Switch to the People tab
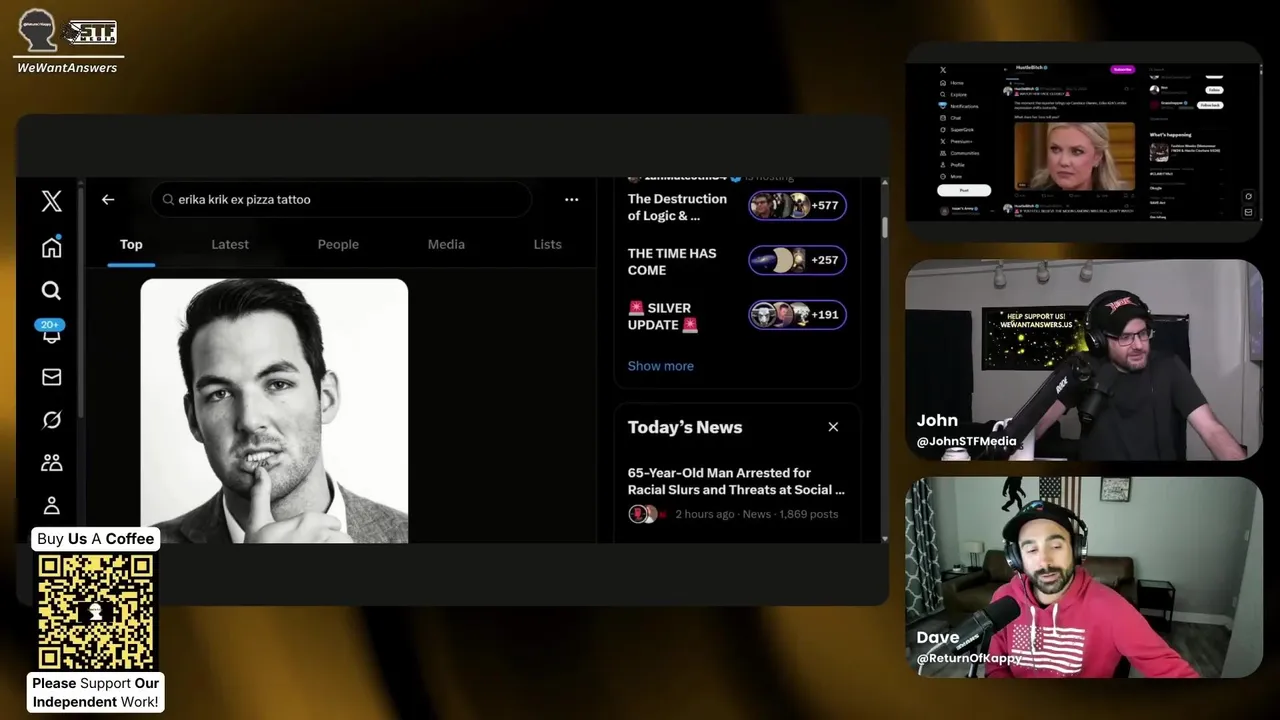 click(x=338, y=244)
